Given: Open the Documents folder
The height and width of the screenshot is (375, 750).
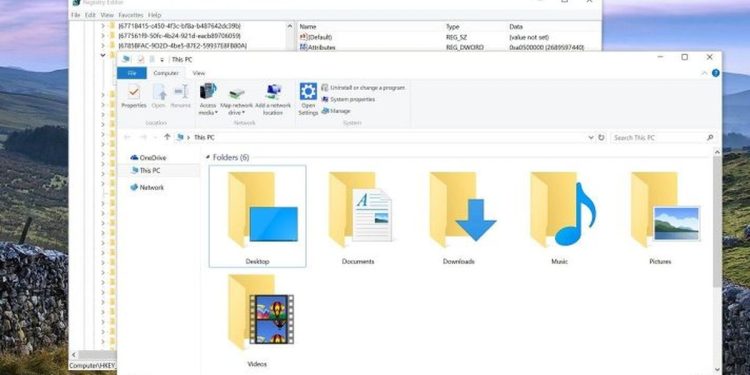Looking at the screenshot, I should pos(358,217).
